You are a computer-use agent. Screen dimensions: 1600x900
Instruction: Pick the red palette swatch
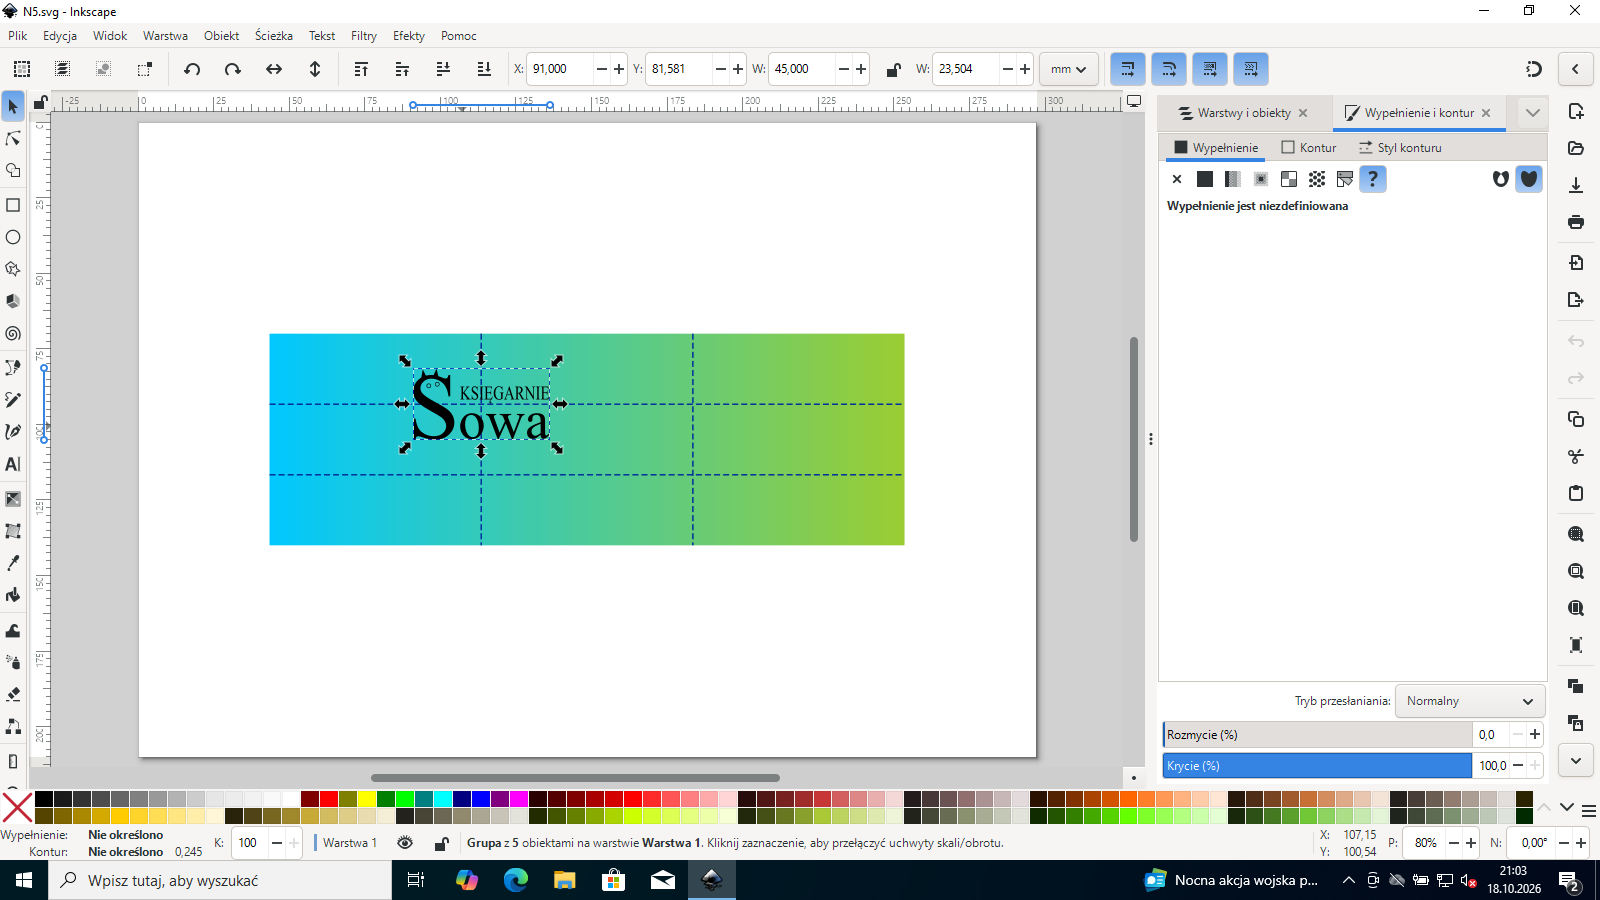pos(329,799)
